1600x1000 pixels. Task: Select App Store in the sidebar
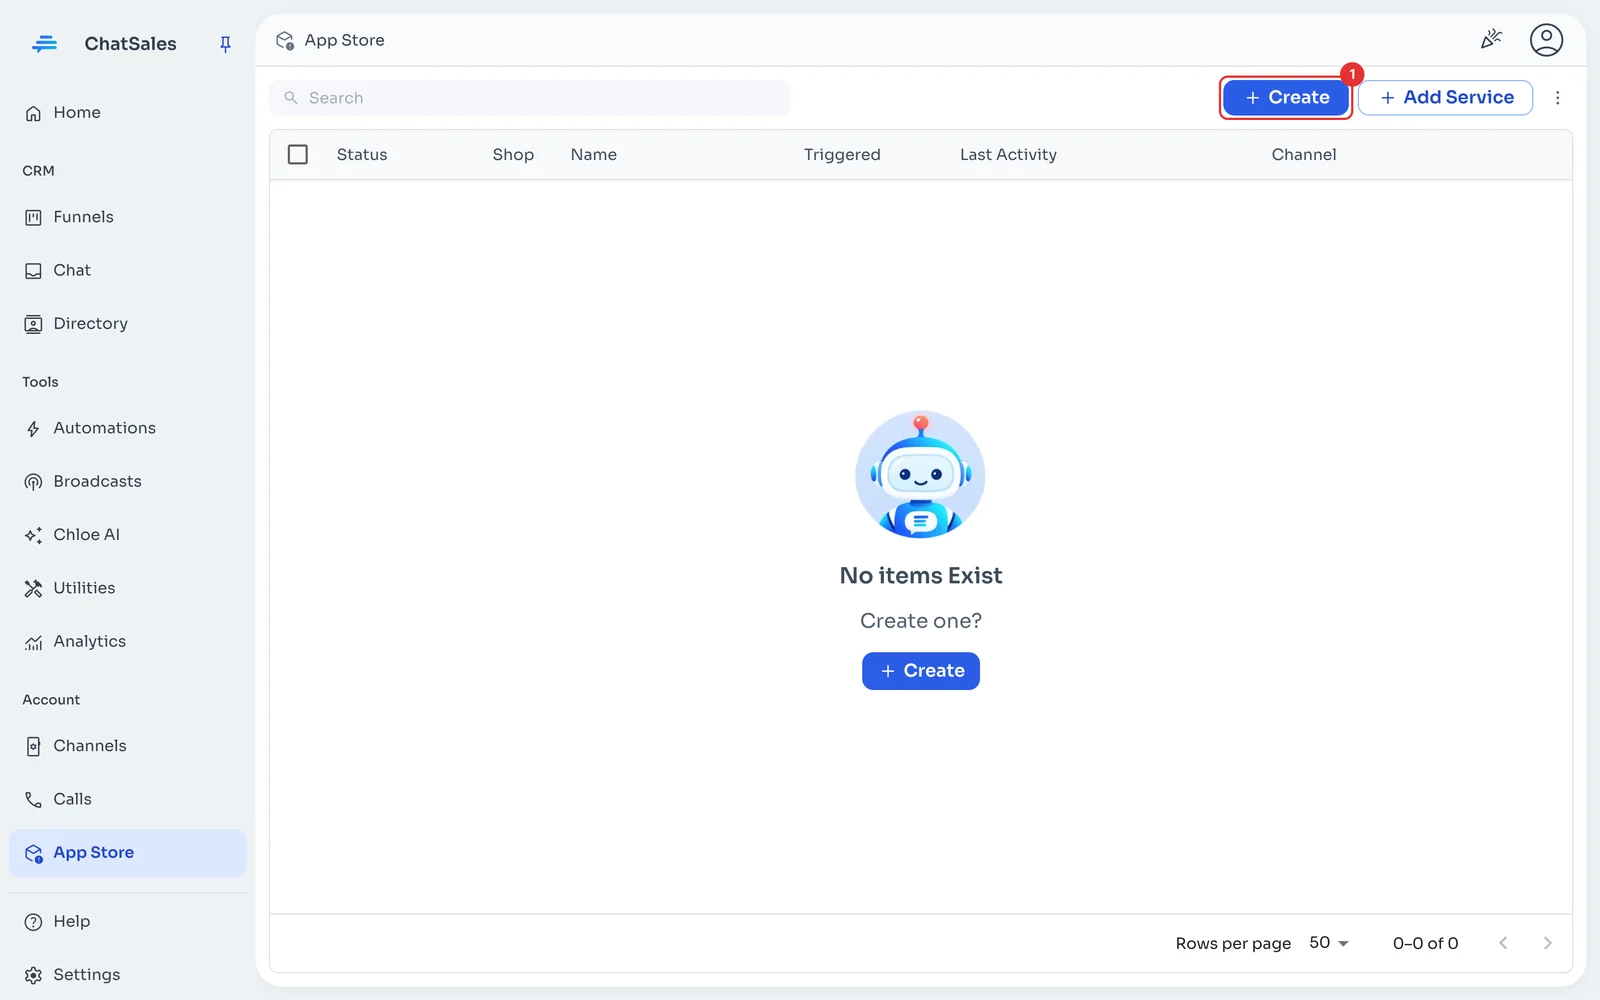[128, 853]
